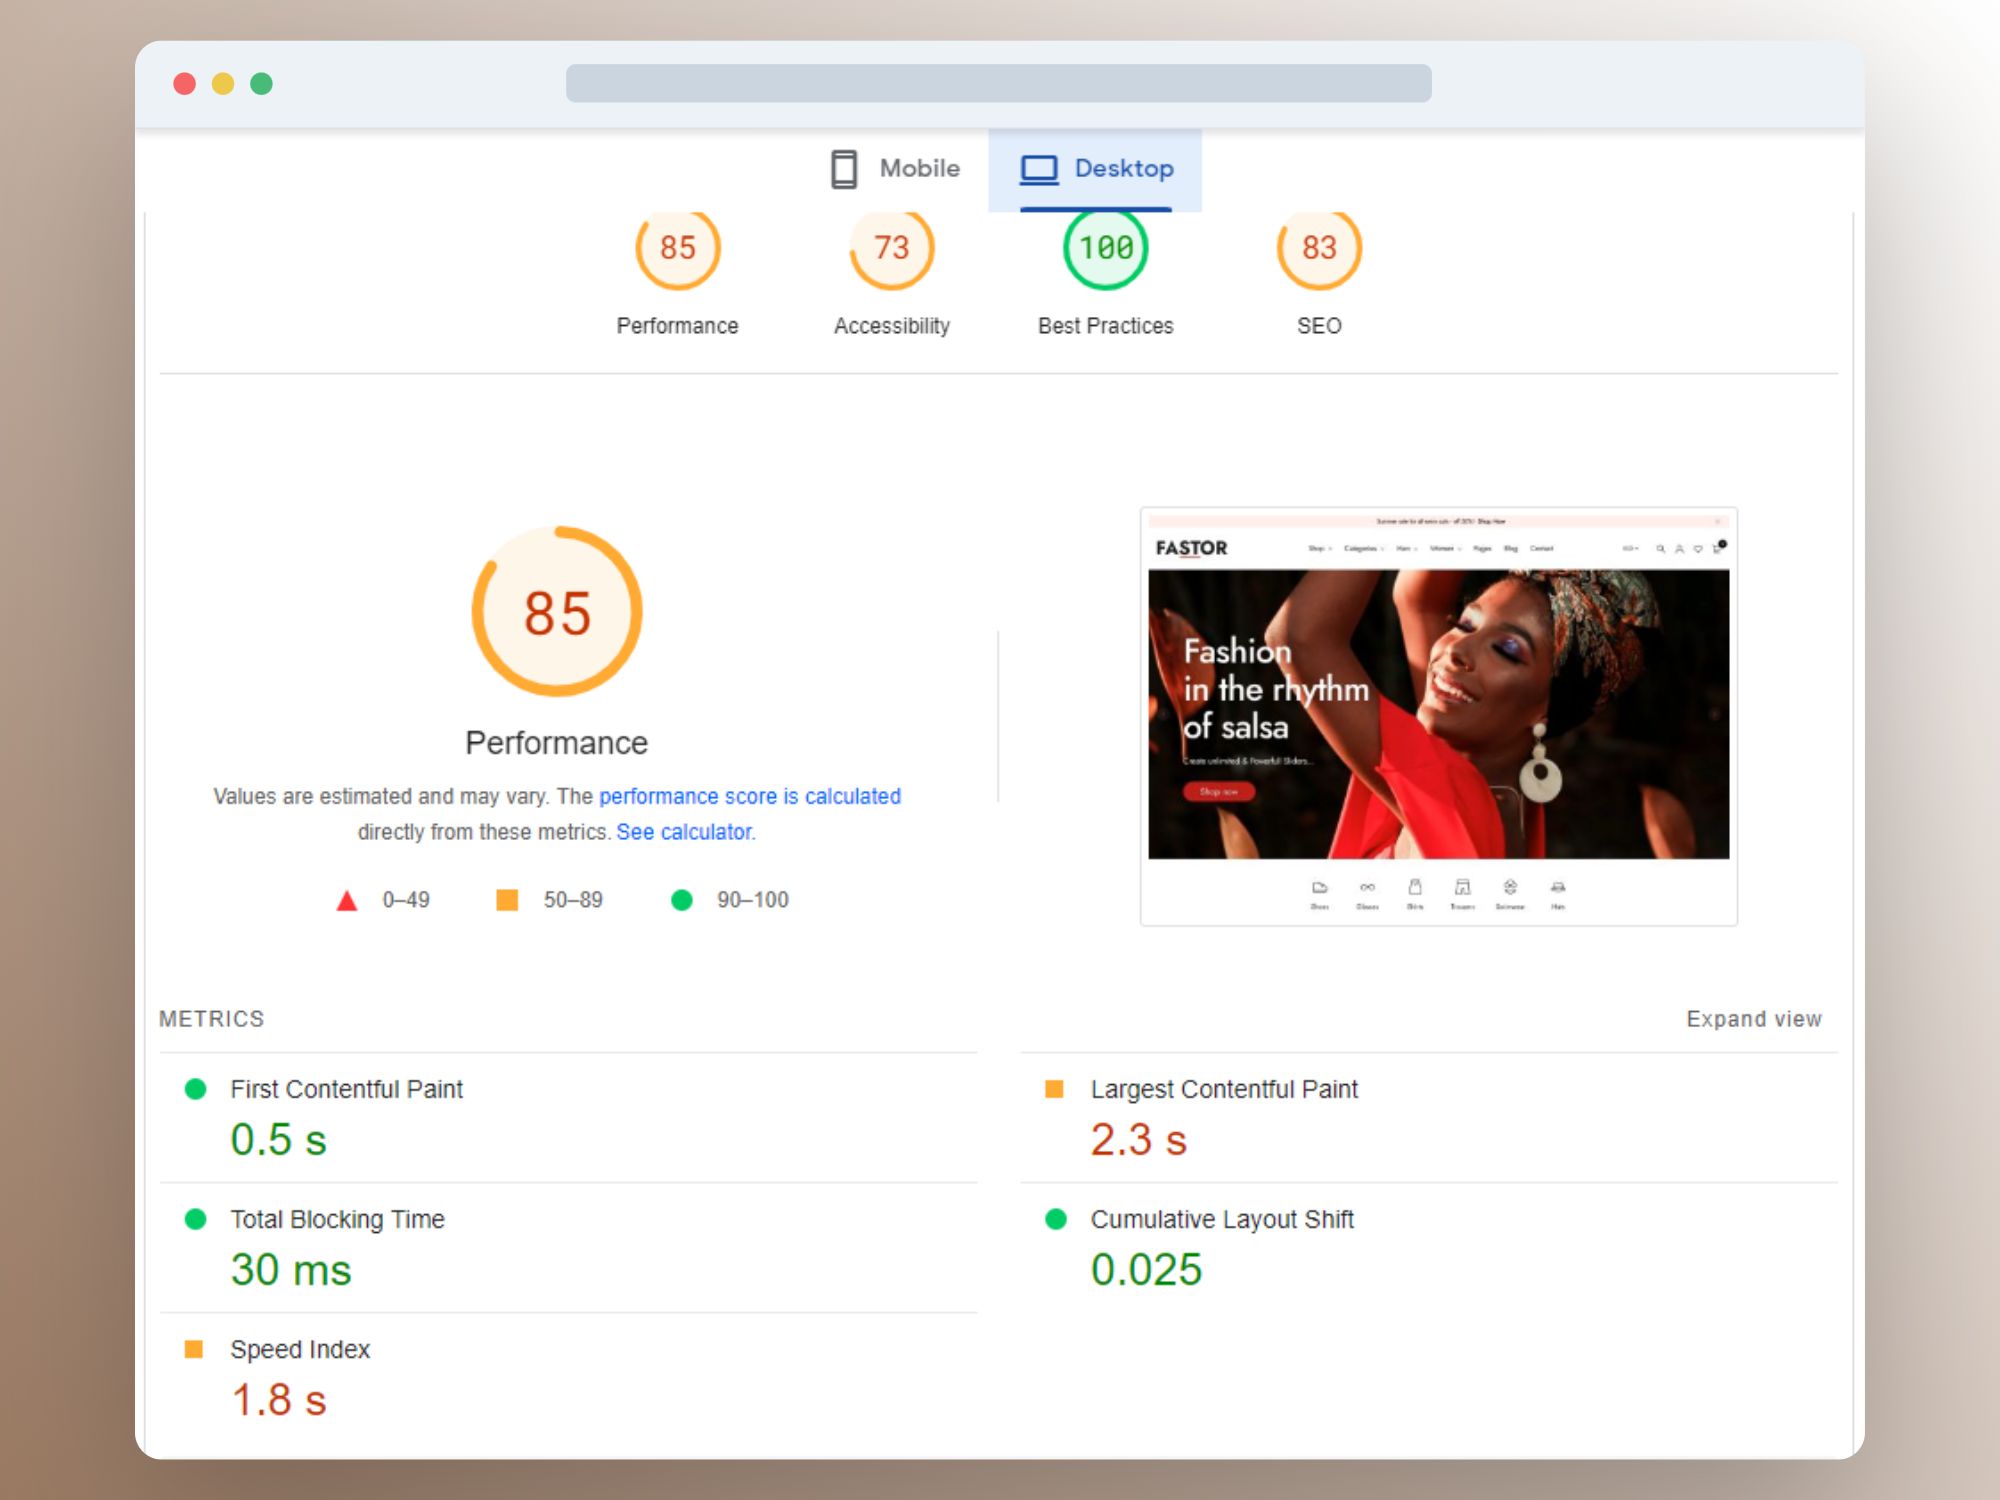Open the 'performance score is calculated' link

[x=750, y=796]
